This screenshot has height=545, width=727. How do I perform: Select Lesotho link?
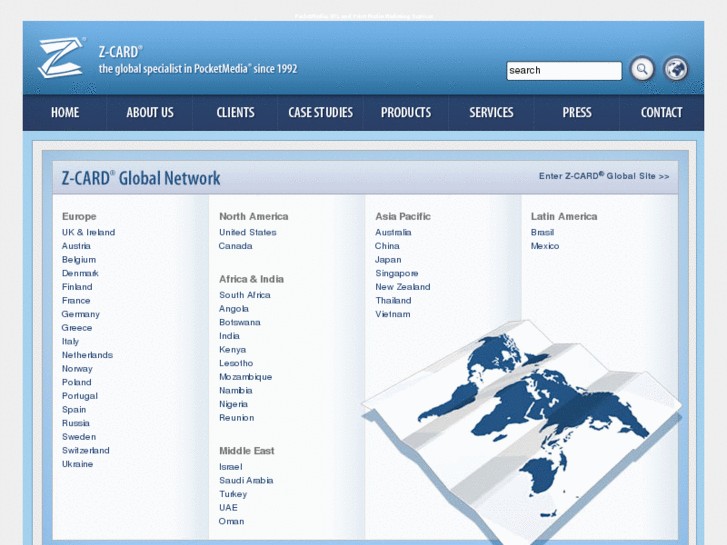236,363
